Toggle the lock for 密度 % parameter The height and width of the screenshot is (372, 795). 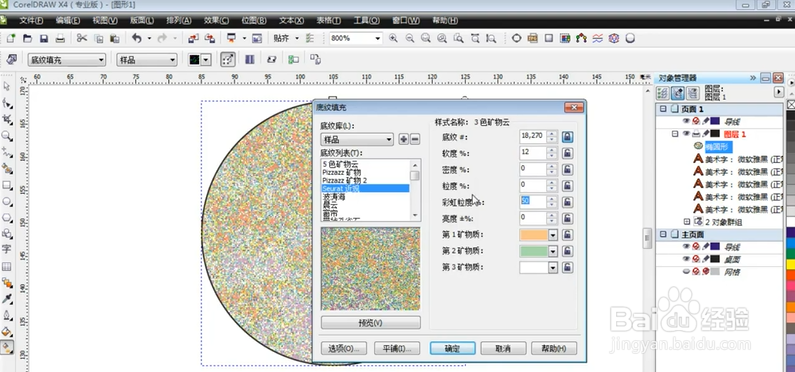(x=567, y=169)
